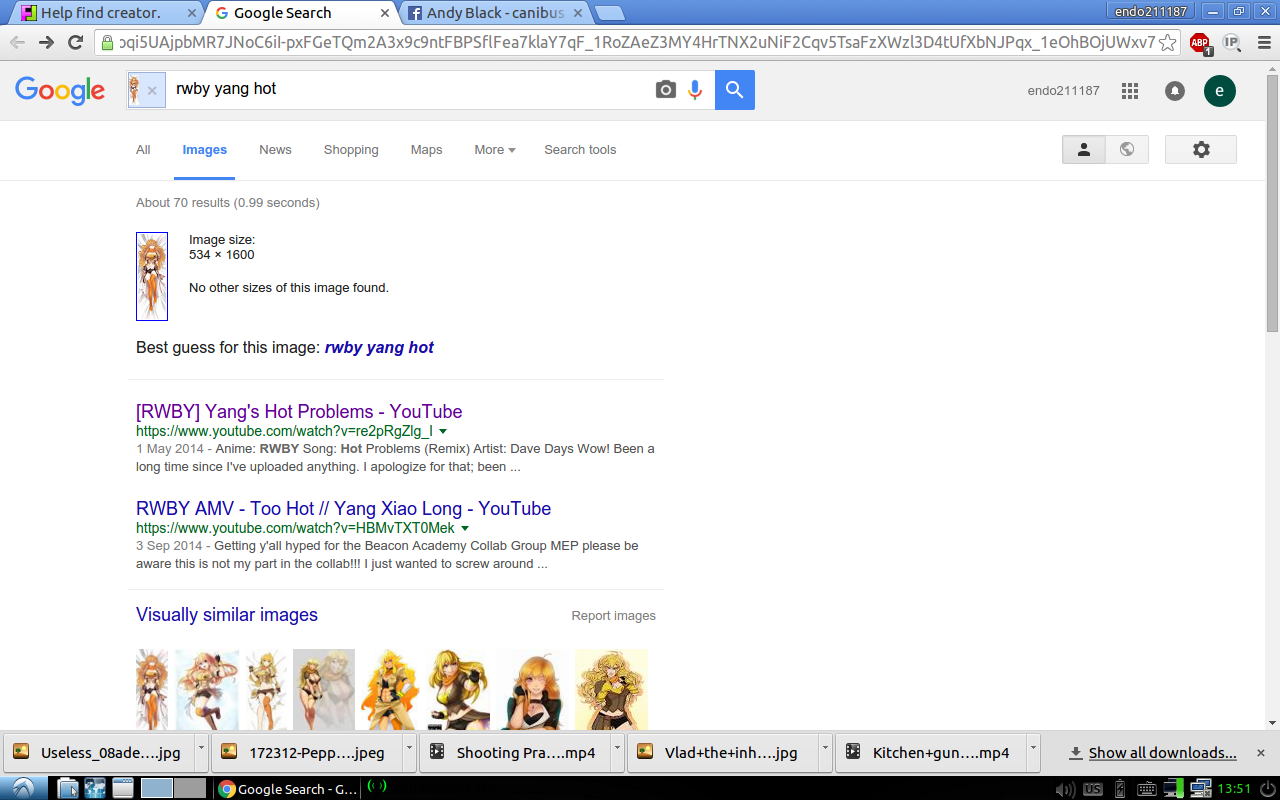
Task: Expand the More search categories dropdown
Action: coord(495,150)
